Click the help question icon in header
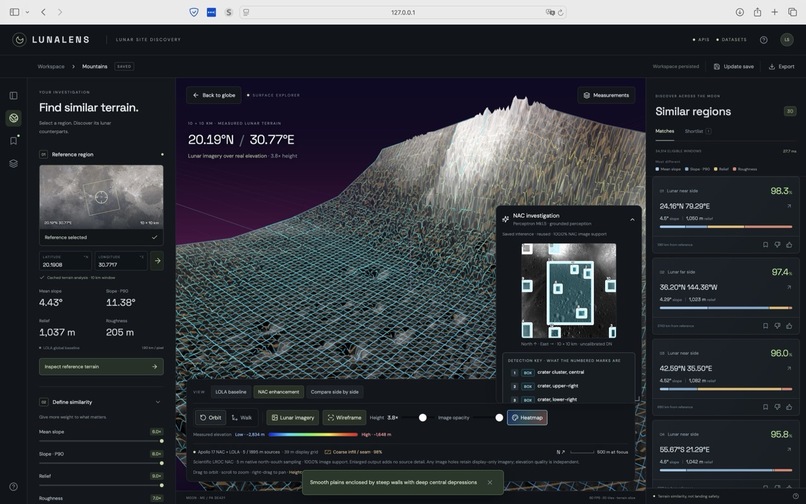 [x=764, y=40]
